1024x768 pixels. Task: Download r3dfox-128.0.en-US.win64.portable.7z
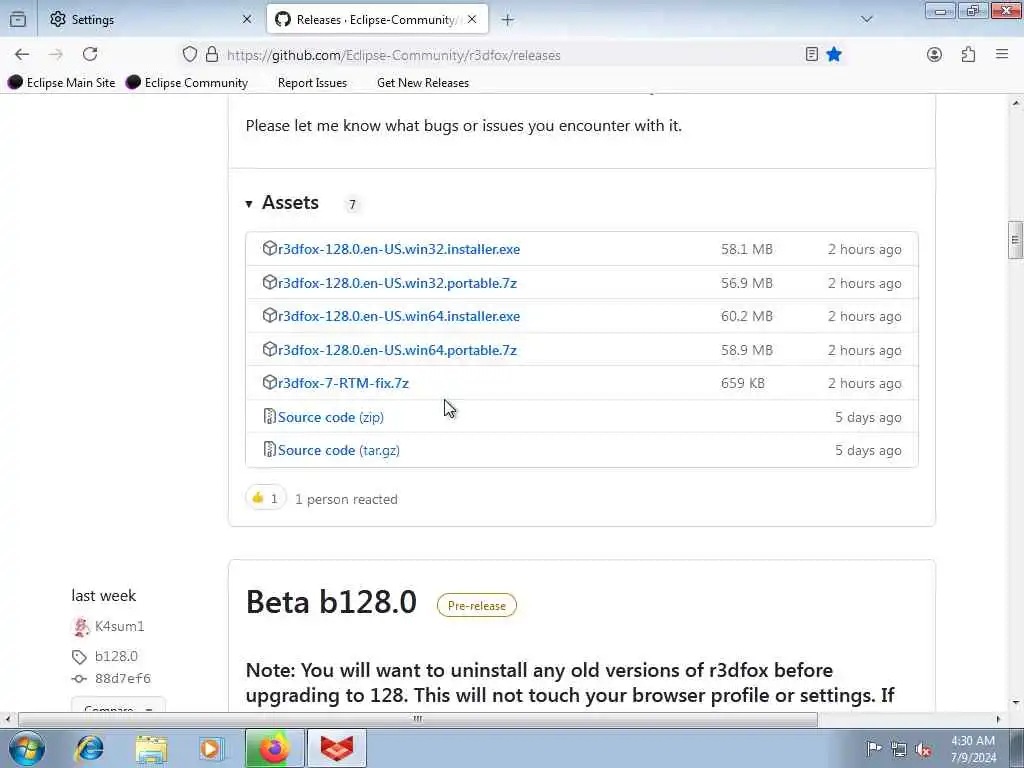click(x=397, y=350)
